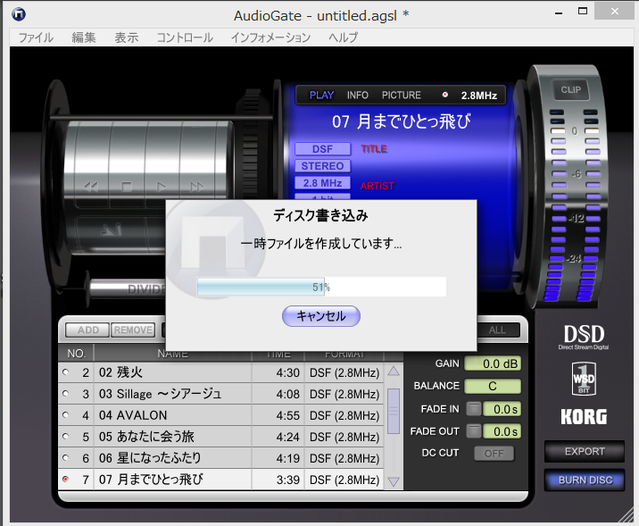This screenshot has height=526, width=639.
Task: Click the ARTIST label in display
Action: tap(377, 186)
